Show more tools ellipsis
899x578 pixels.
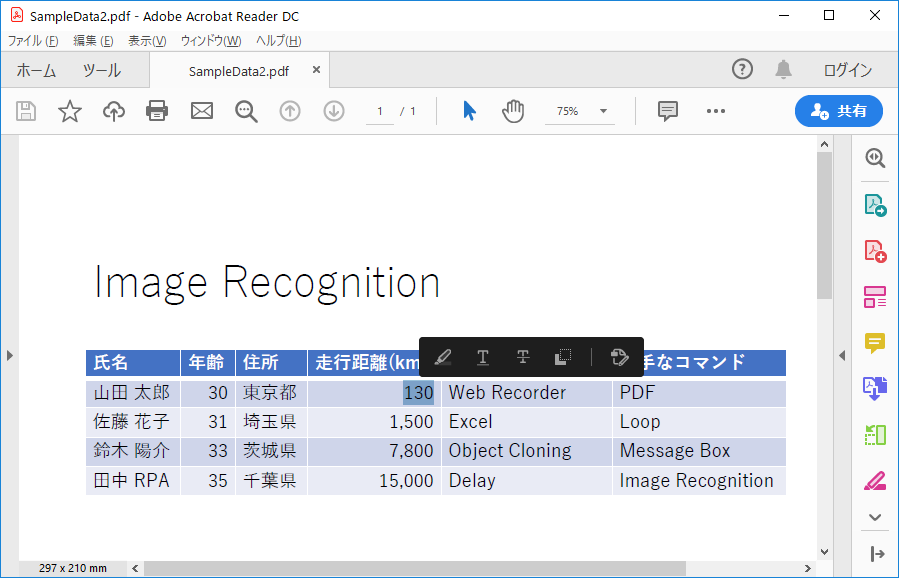click(x=716, y=111)
